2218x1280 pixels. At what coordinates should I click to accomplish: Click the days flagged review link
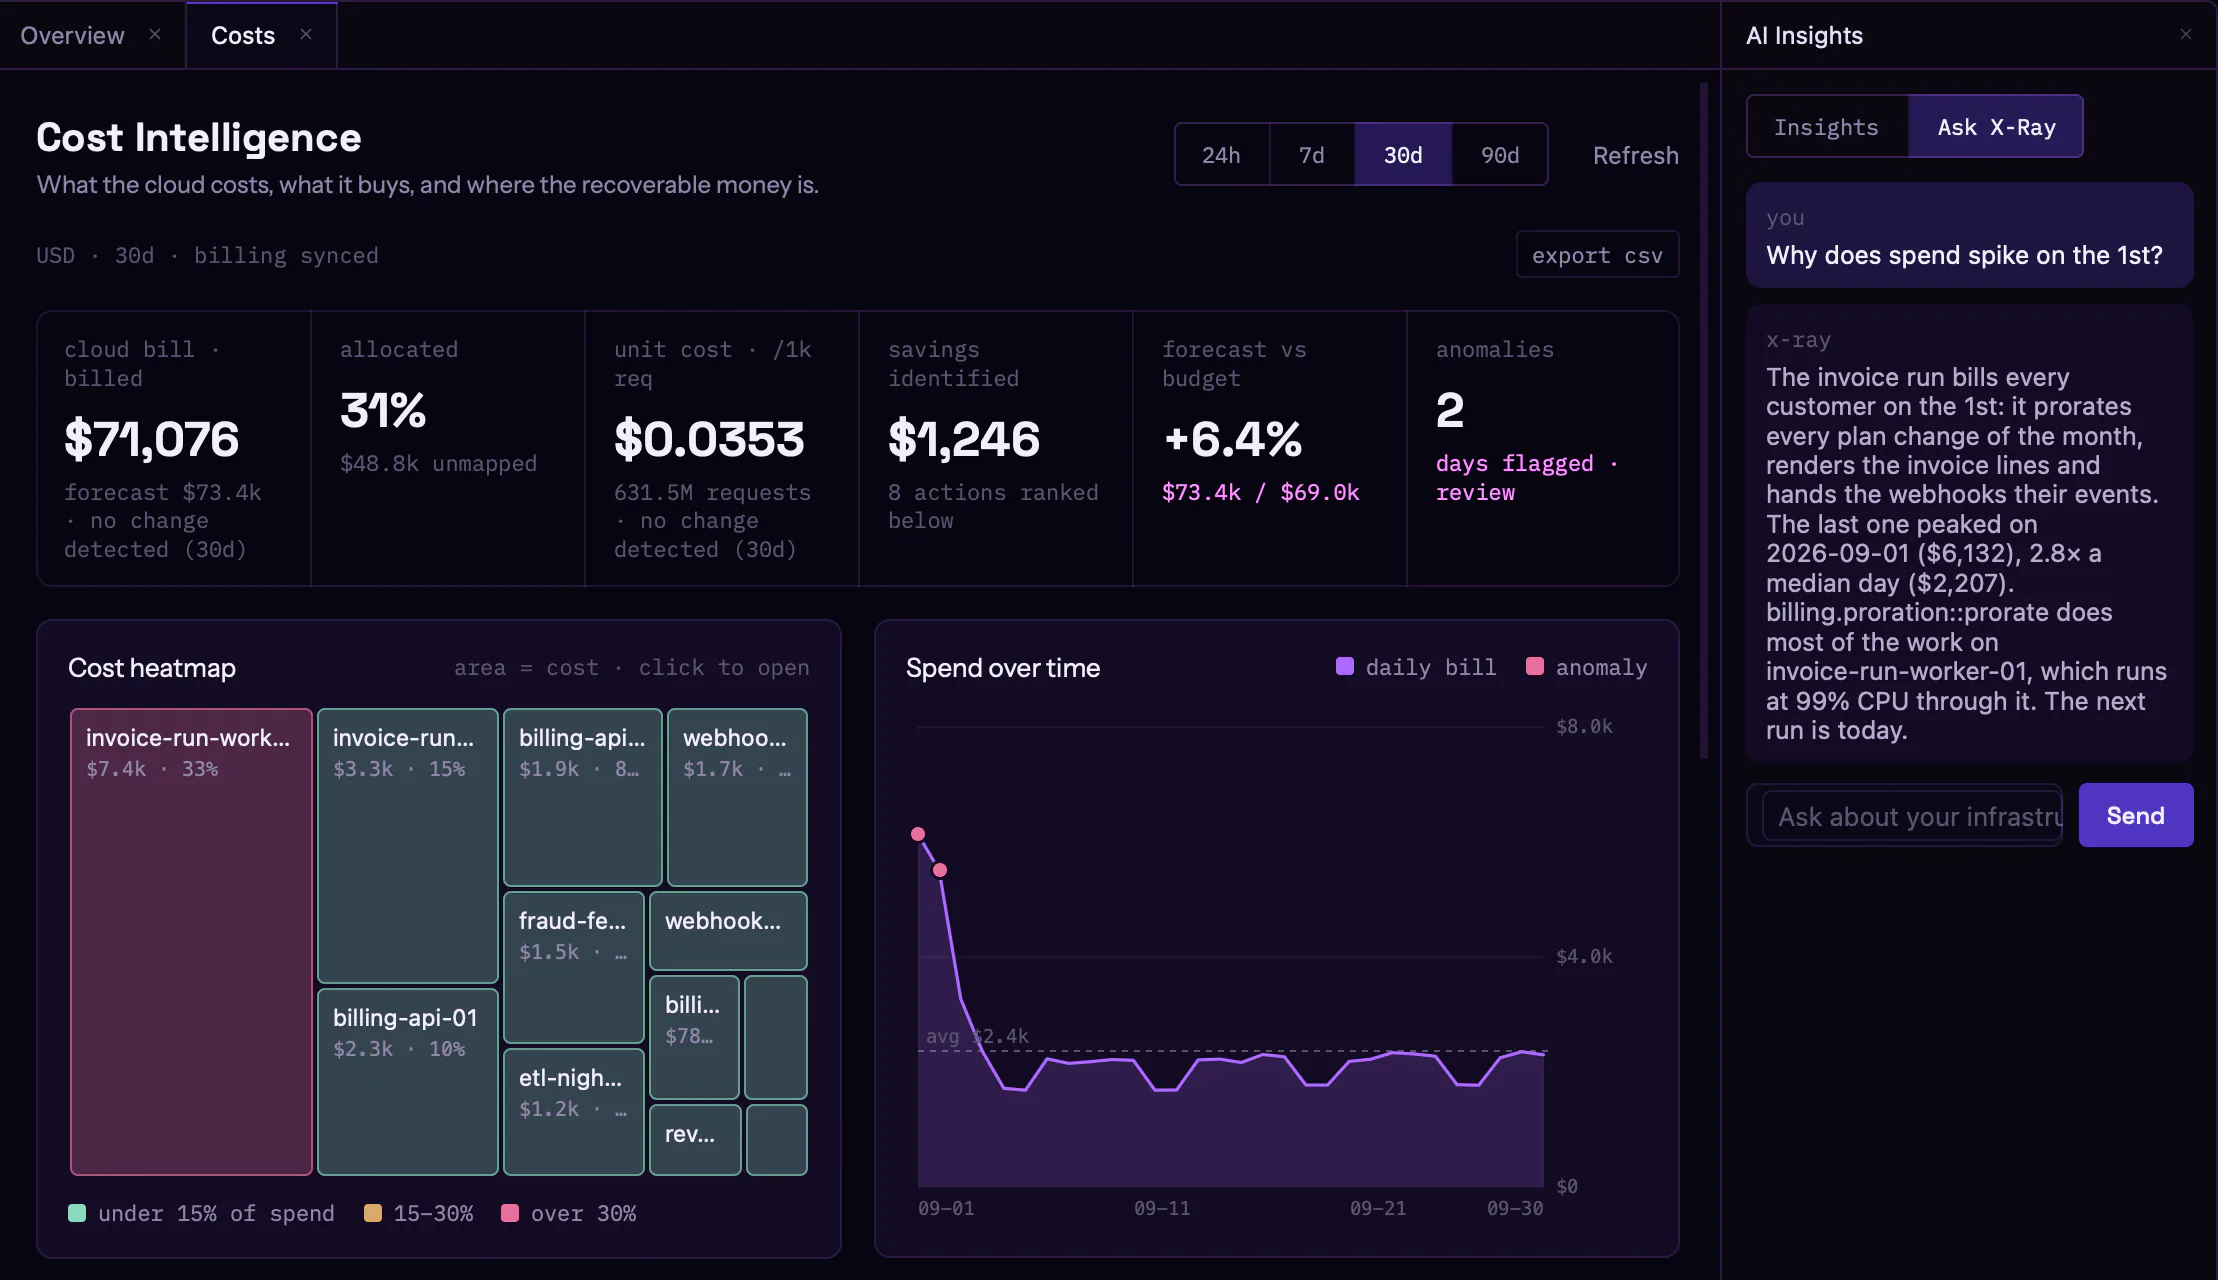(1527, 478)
